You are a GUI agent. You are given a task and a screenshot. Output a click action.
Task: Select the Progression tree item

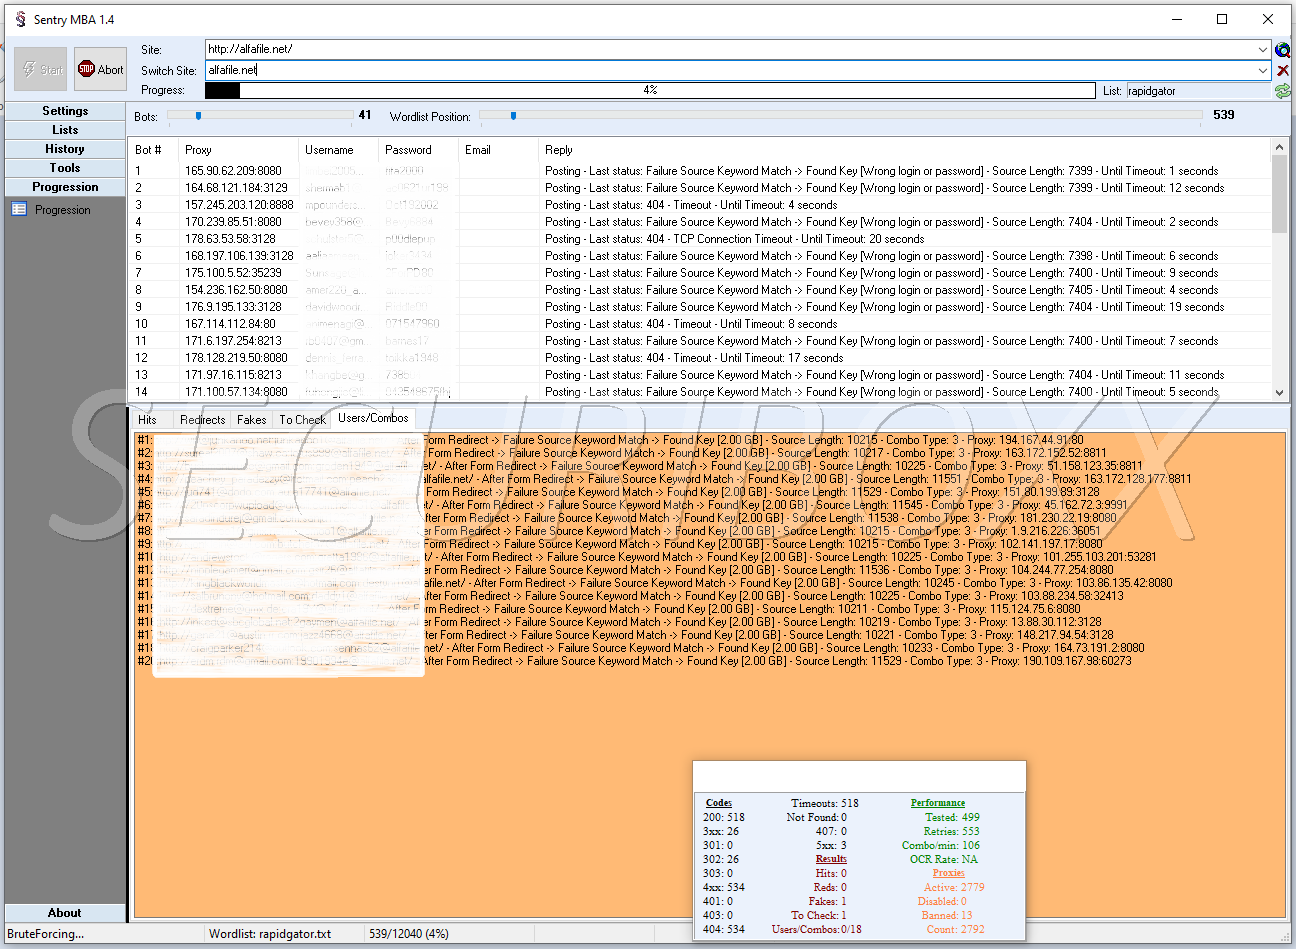pyautogui.click(x=62, y=210)
